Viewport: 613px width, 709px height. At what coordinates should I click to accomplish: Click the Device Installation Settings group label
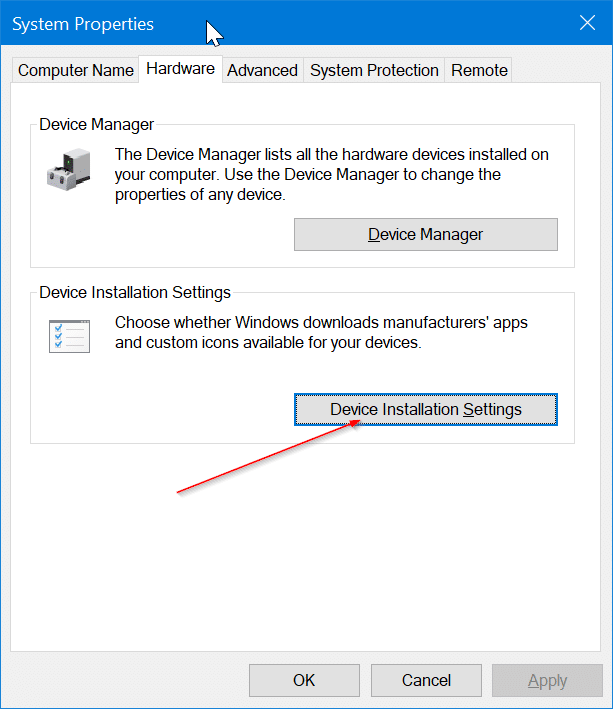(x=135, y=293)
